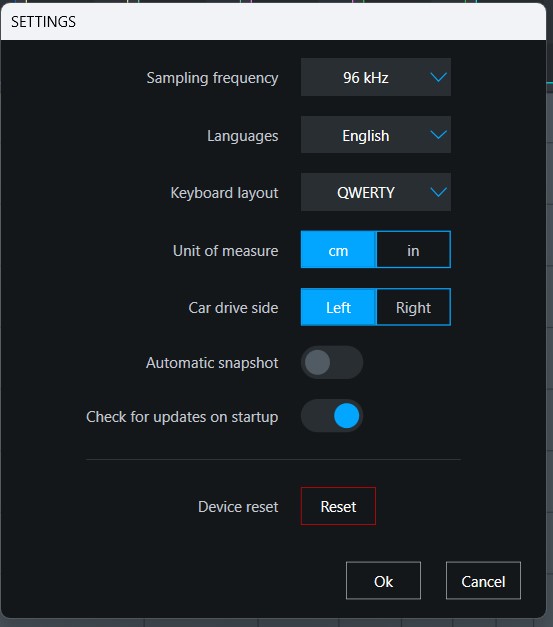The height and width of the screenshot is (627, 553).
Task: Click the Keyboard layout chevron arrow
Action: (x=438, y=192)
